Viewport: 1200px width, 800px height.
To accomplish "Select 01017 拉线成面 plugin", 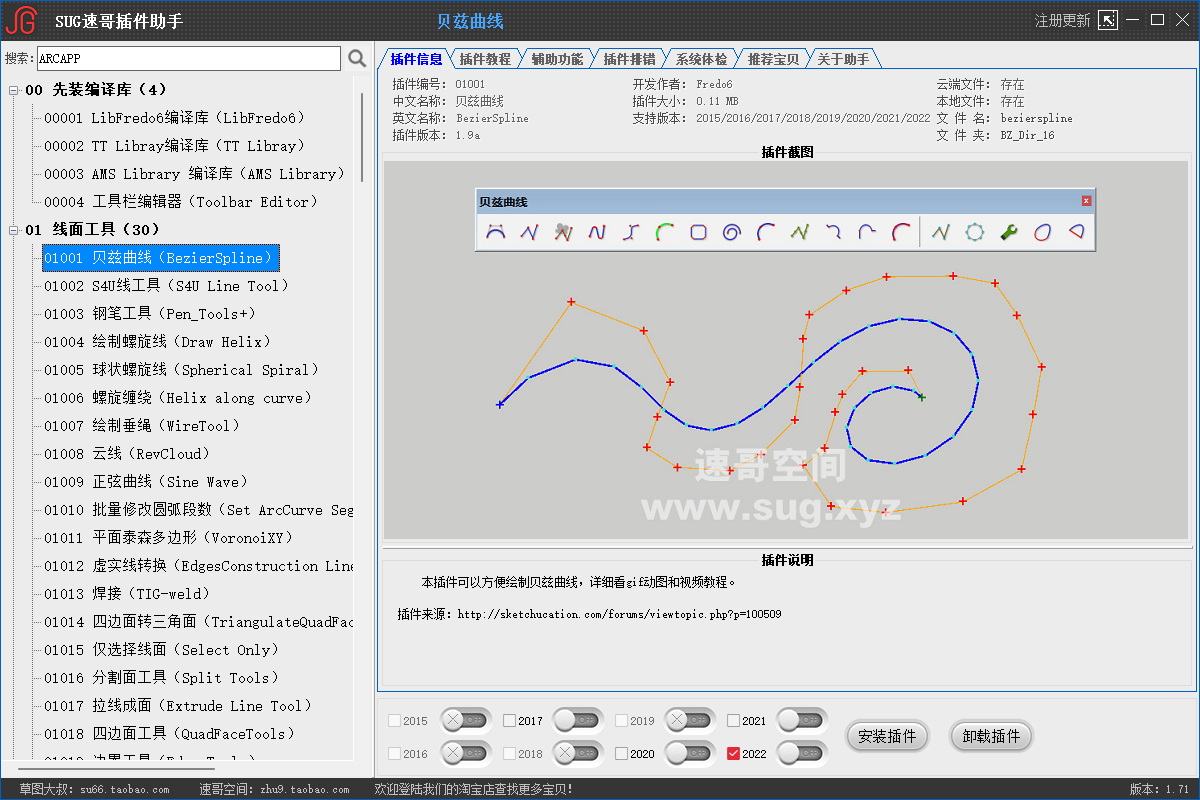I will 178,706.
